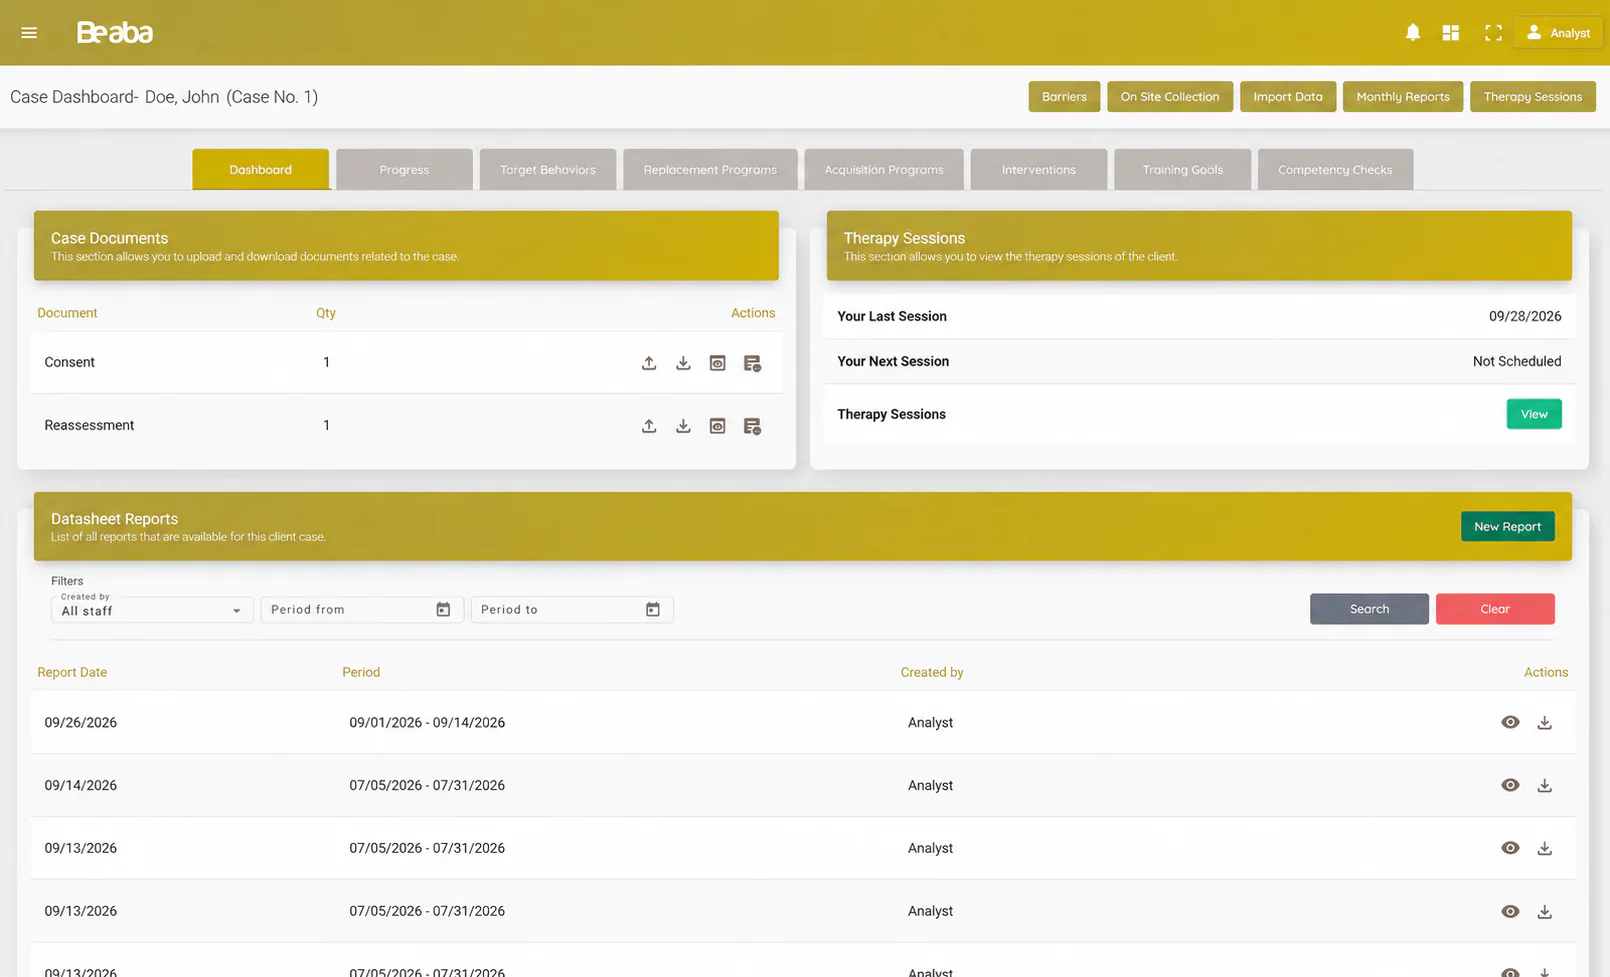
Task: Switch to the Training Goals tab
Action: [1183, 170]
